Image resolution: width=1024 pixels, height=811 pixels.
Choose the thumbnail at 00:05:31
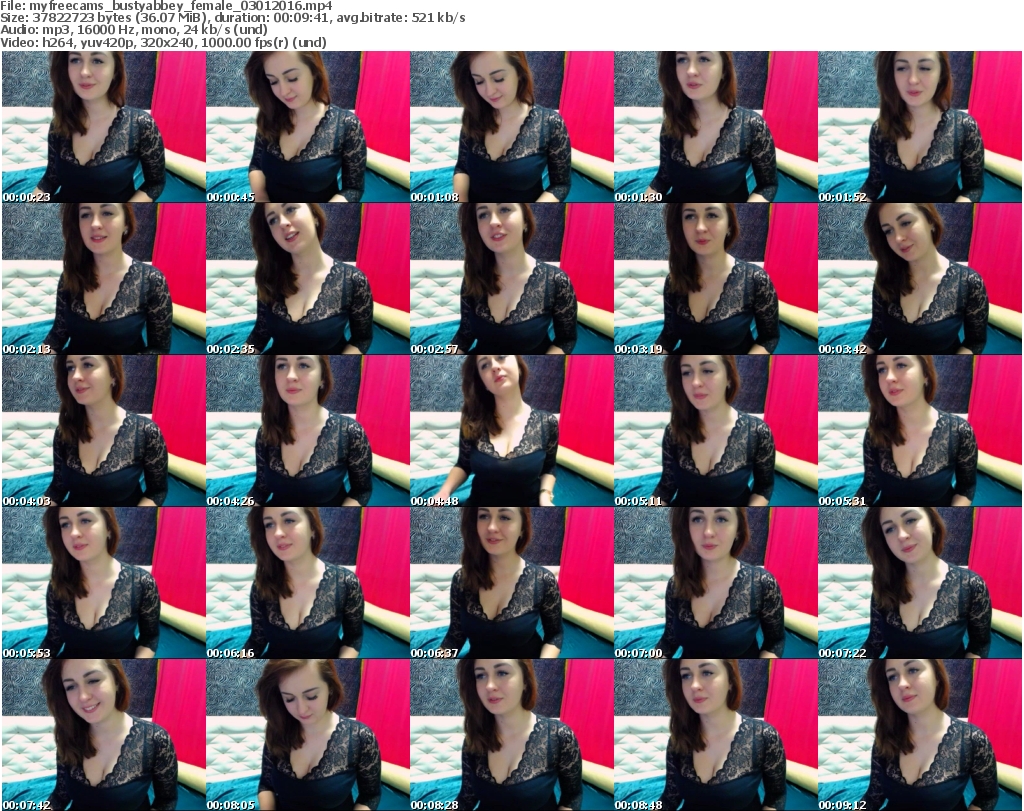[920, 431]
